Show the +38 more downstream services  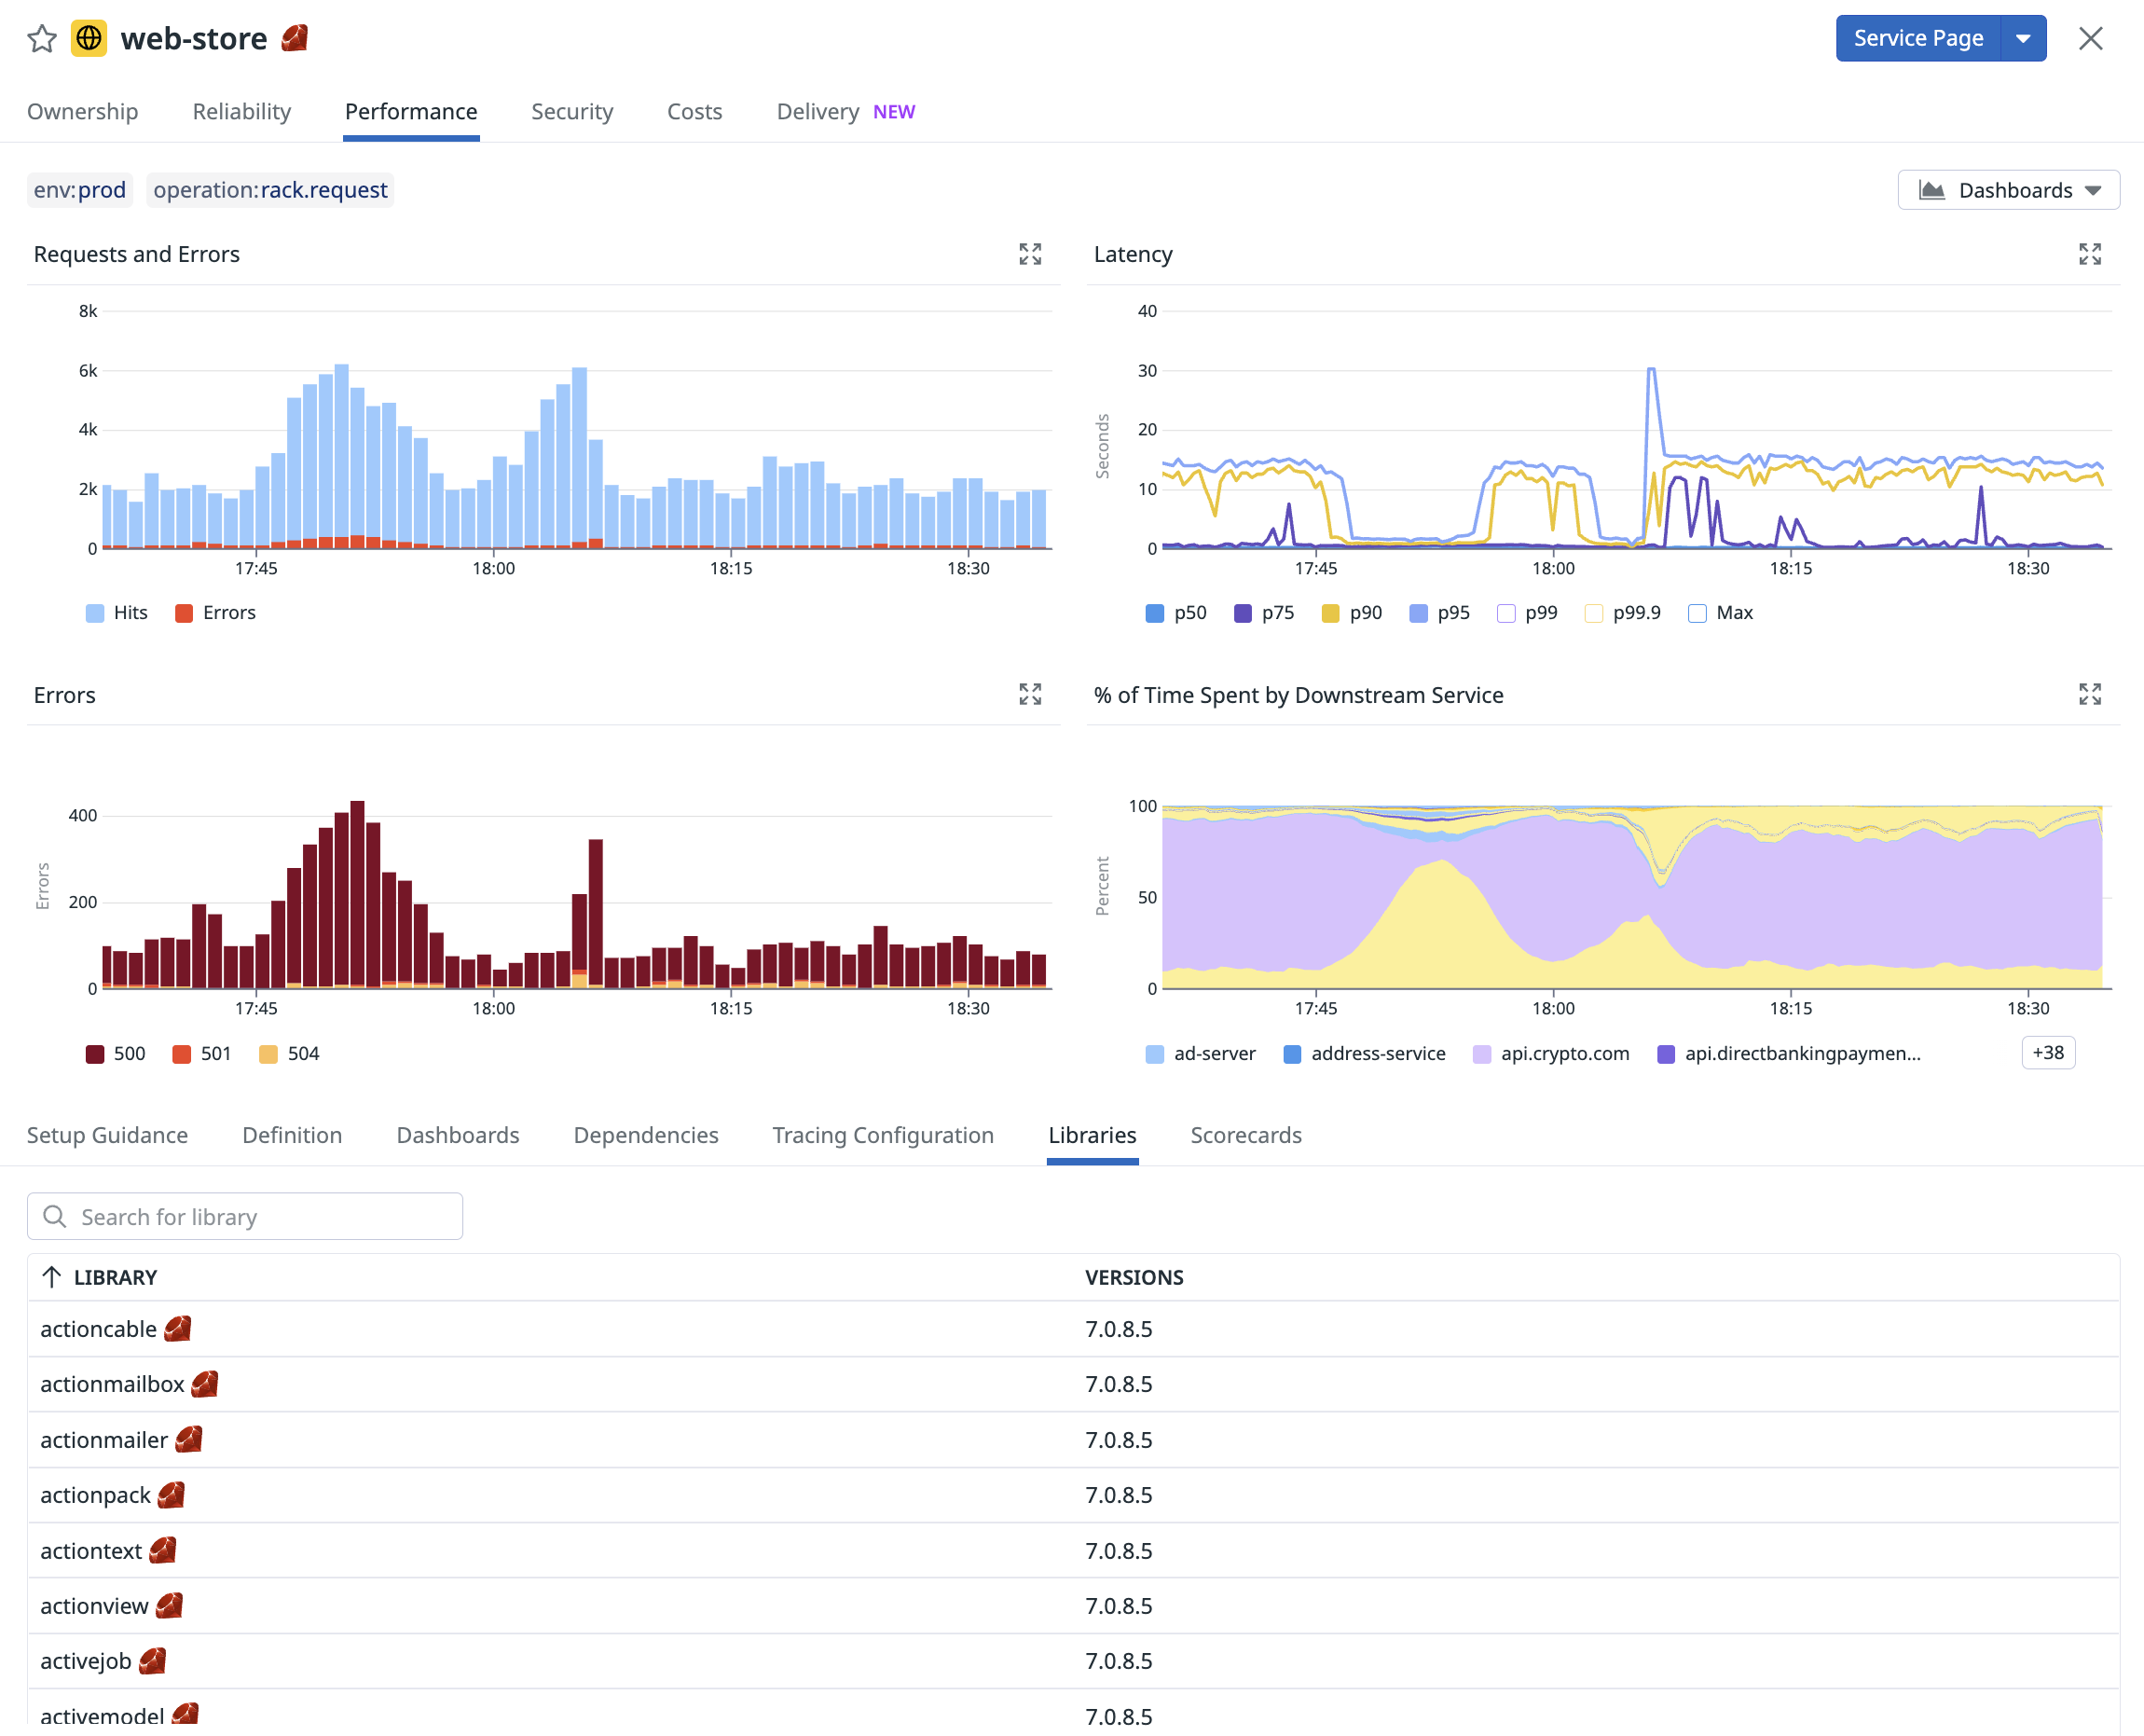pos(2048,1053)
